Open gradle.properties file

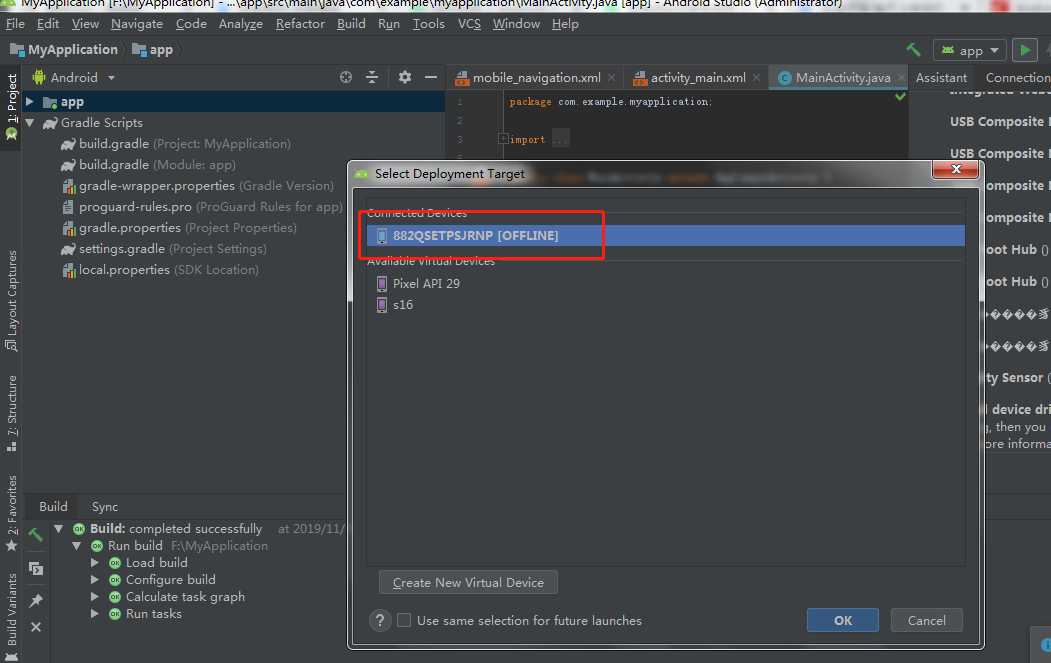[x=179, y=228]
